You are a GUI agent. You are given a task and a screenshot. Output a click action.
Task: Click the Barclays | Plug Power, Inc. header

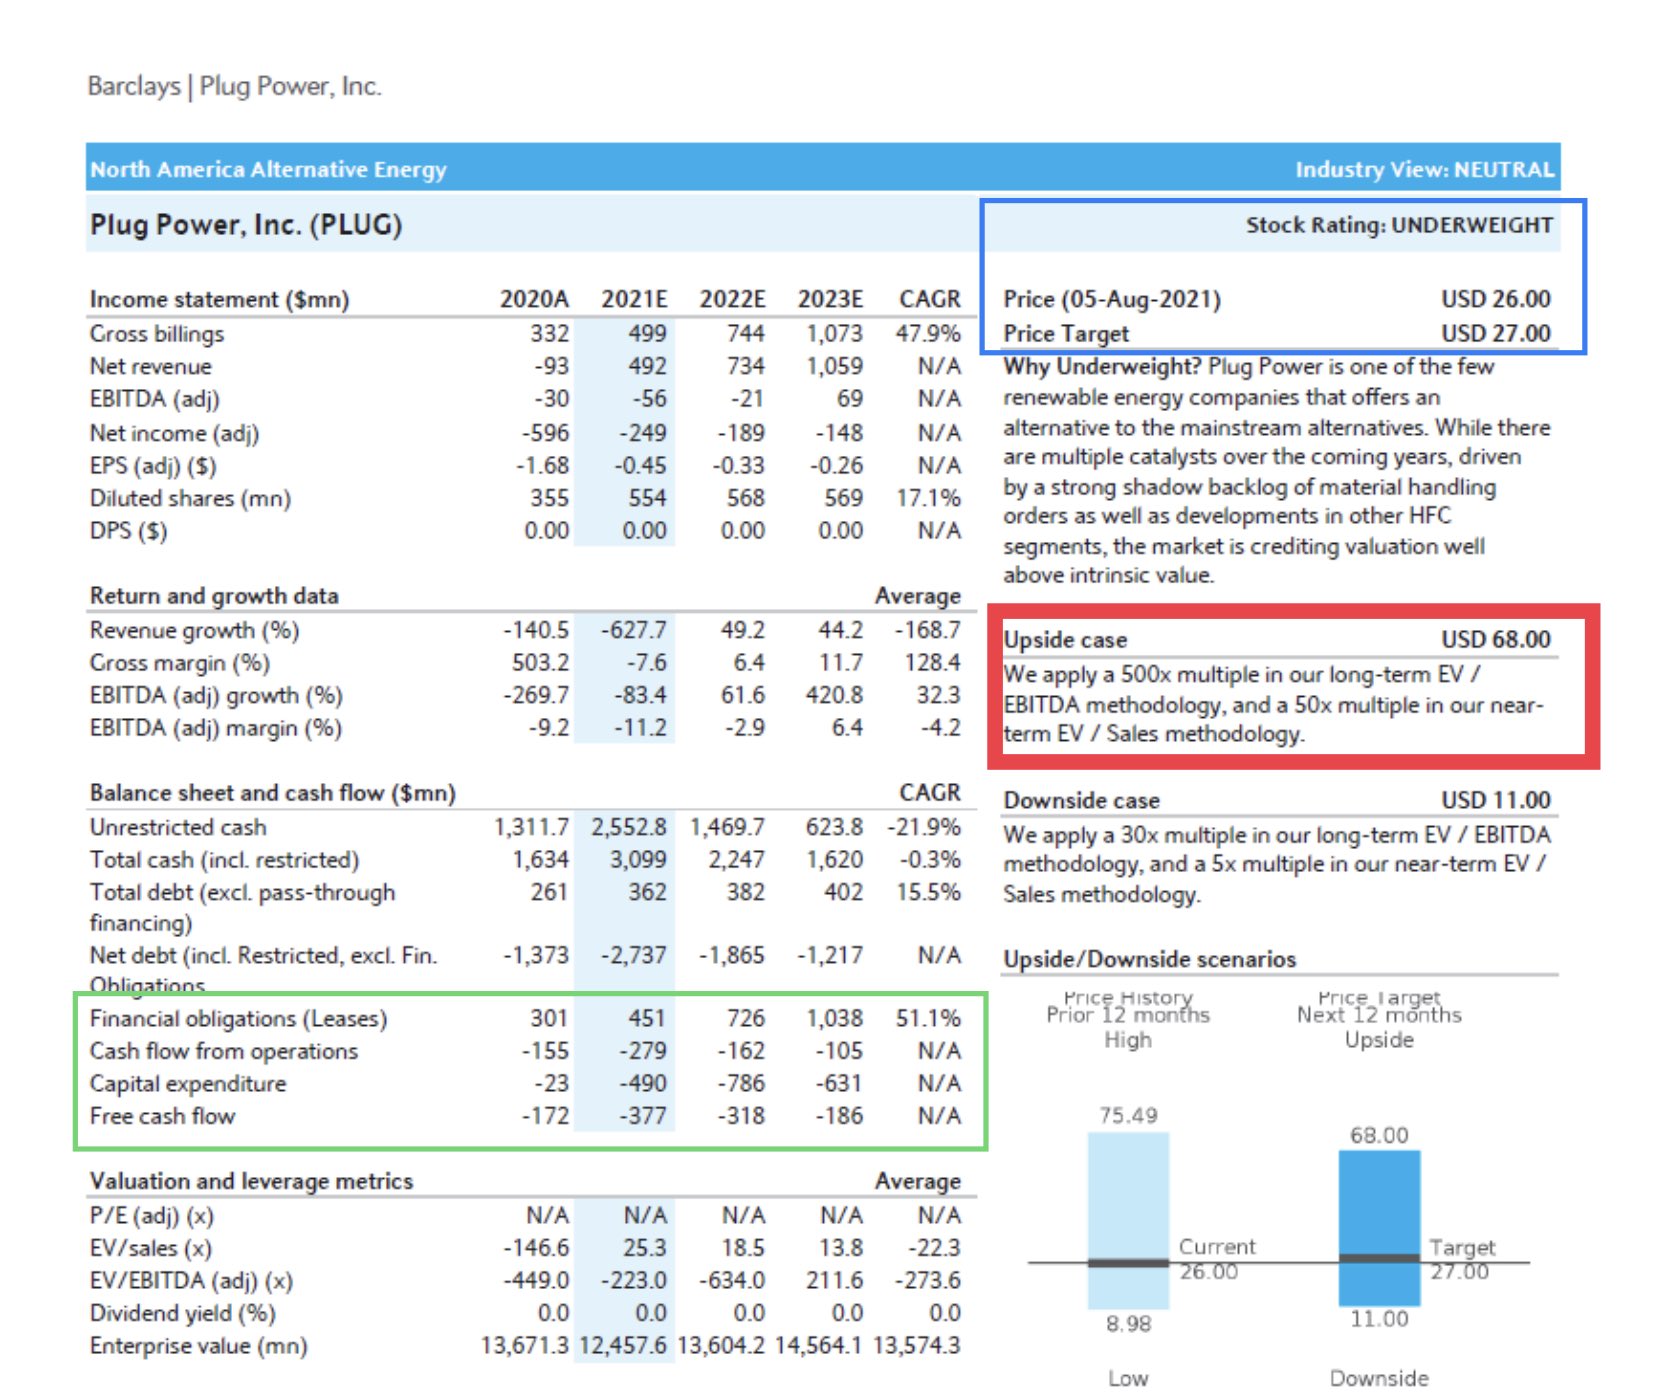coord(234,86)
